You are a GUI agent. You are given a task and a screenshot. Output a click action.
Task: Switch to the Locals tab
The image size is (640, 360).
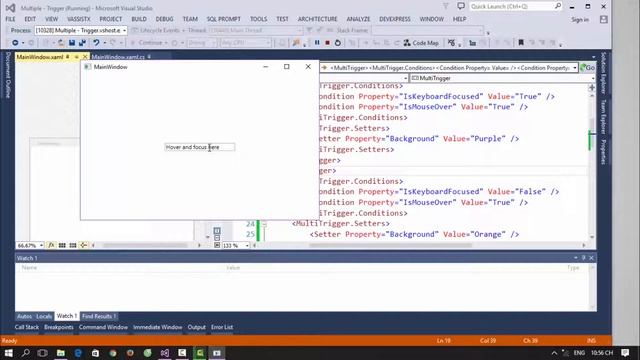pyautogui.click(x=44, y=316)
